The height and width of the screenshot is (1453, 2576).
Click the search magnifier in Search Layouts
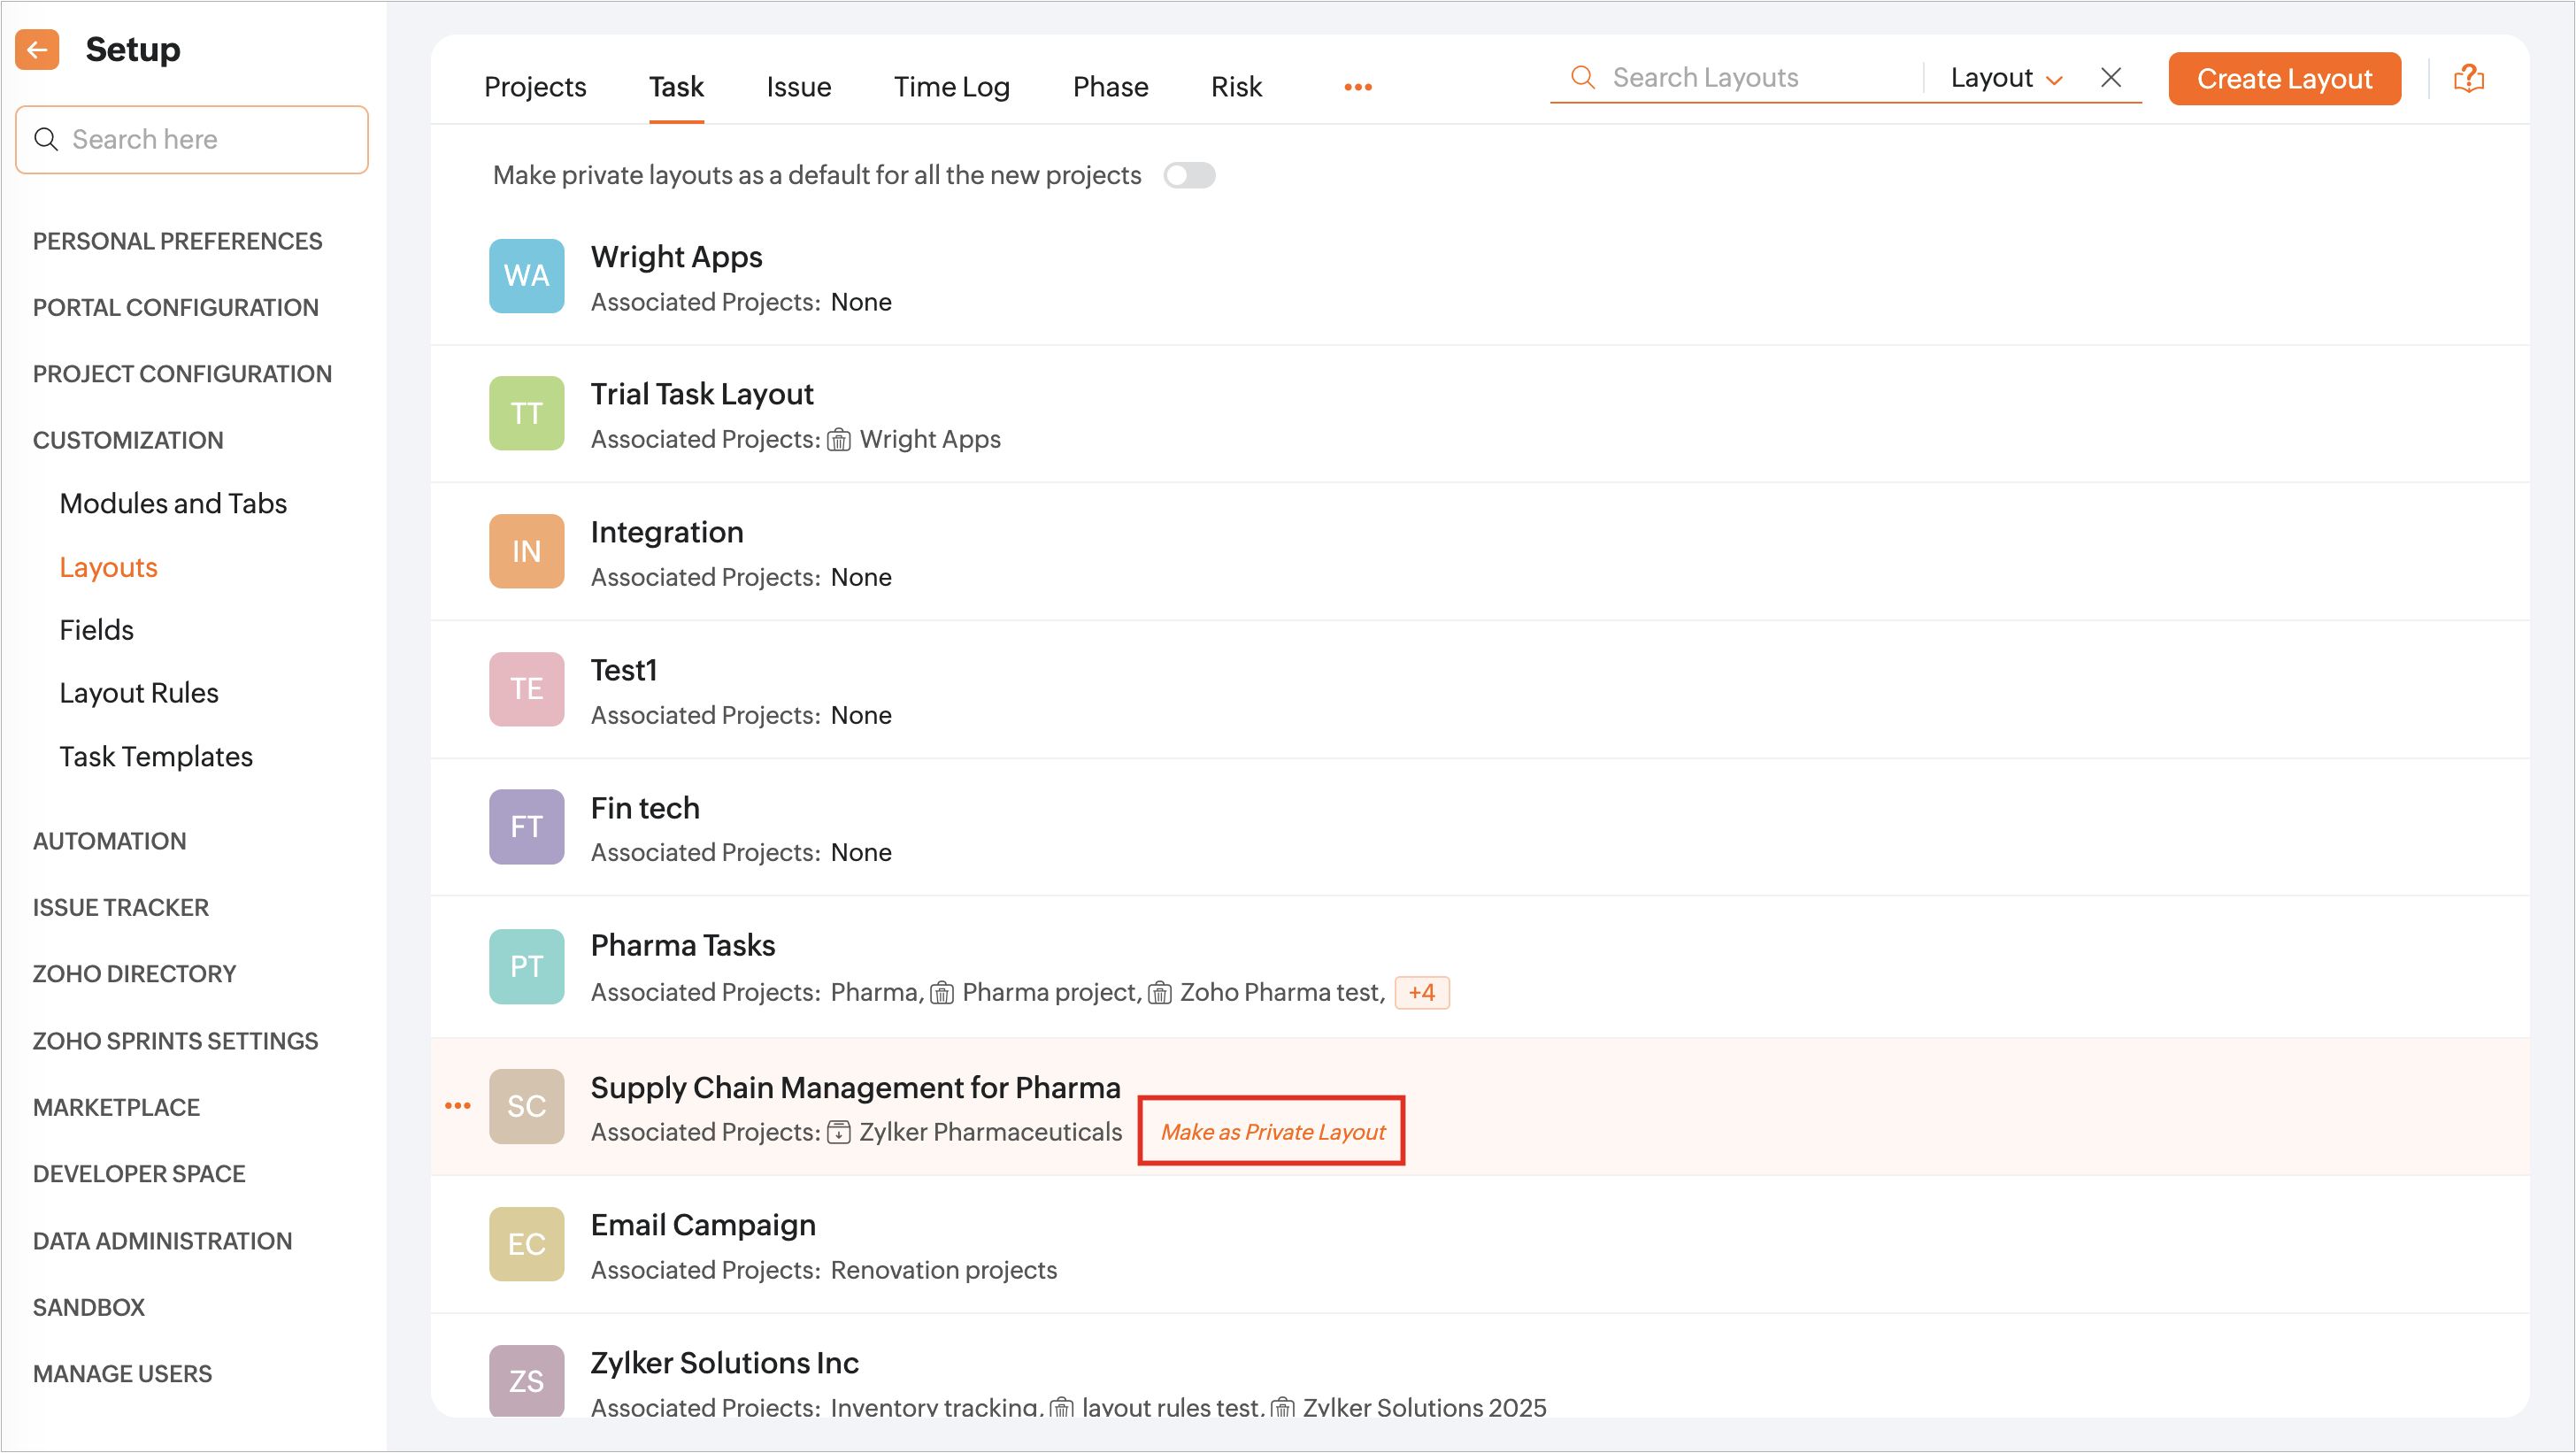pyautogui.click(x=1582, y=77)
